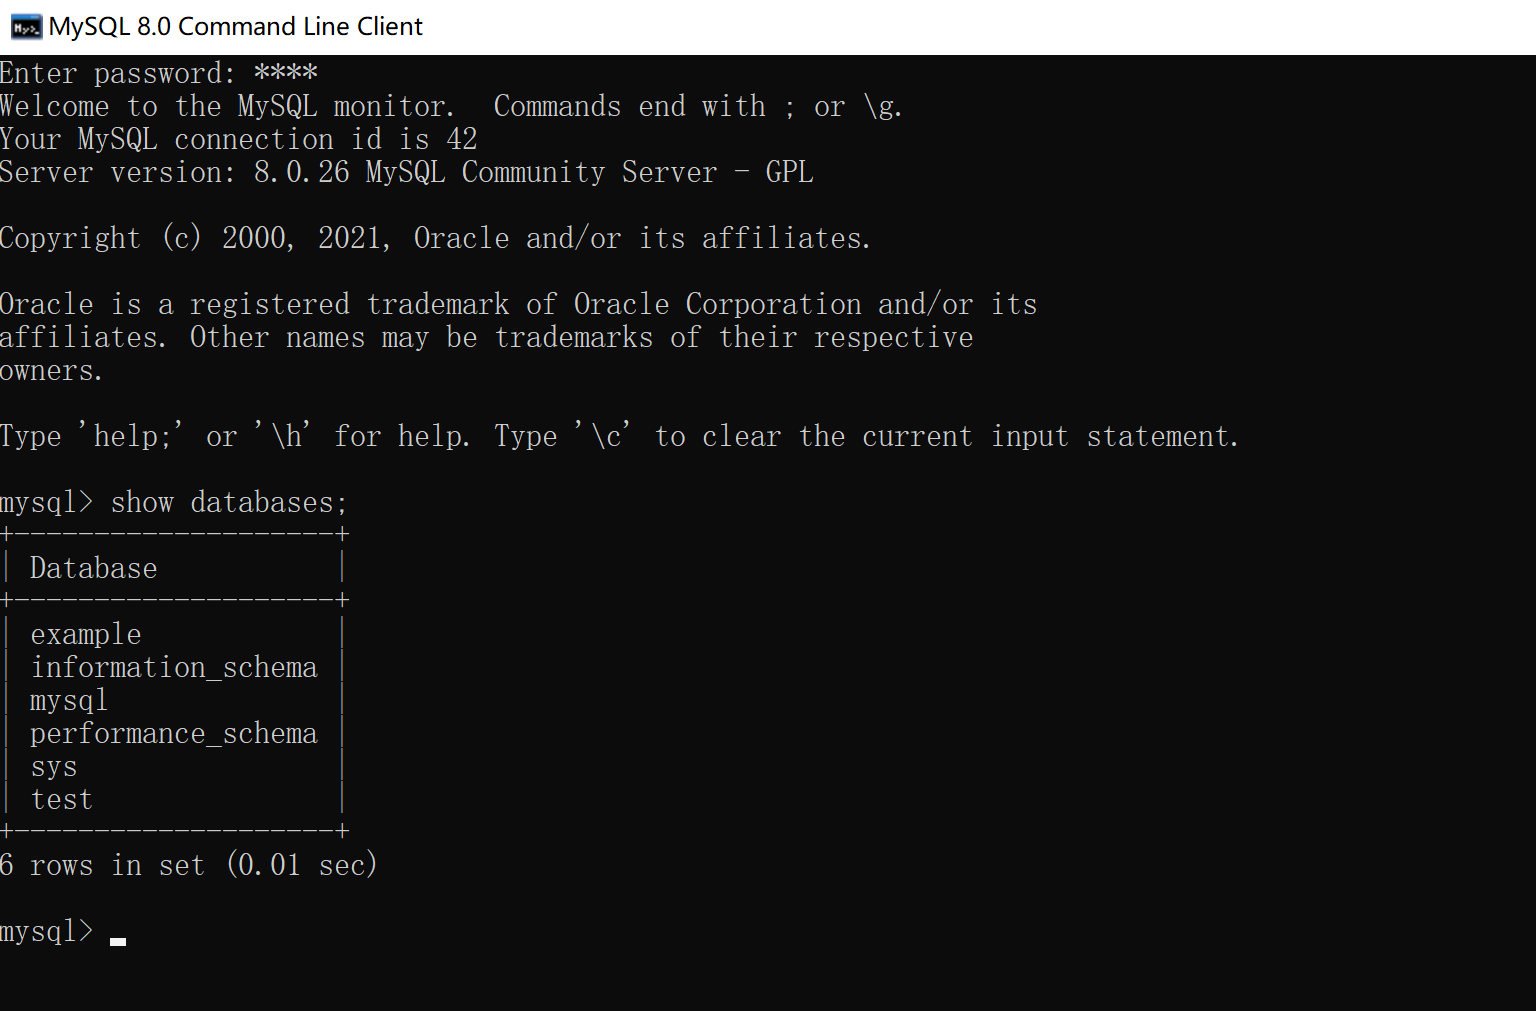Click the active 'mysql>' prompt line
1536x1011 pixels.
pos(47,930)
